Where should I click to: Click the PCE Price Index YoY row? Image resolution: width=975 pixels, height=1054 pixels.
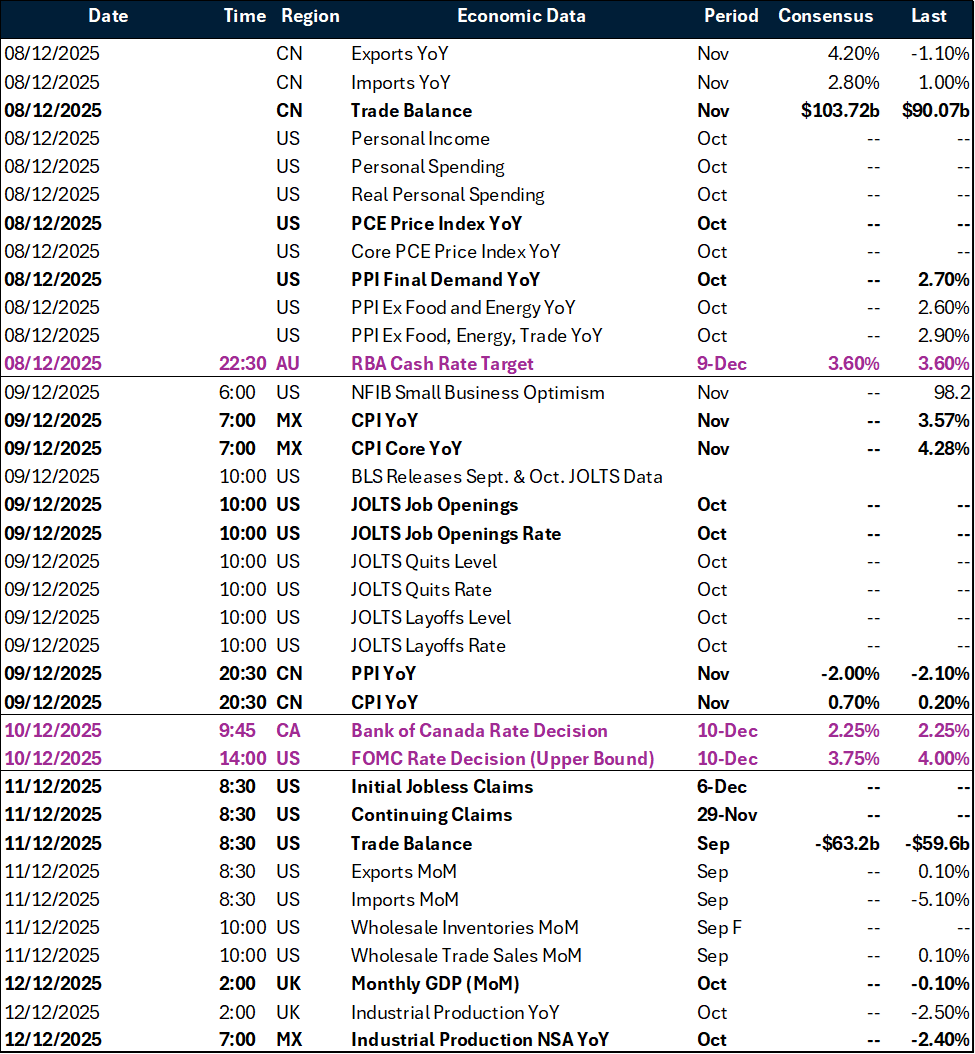click(434, 223)
